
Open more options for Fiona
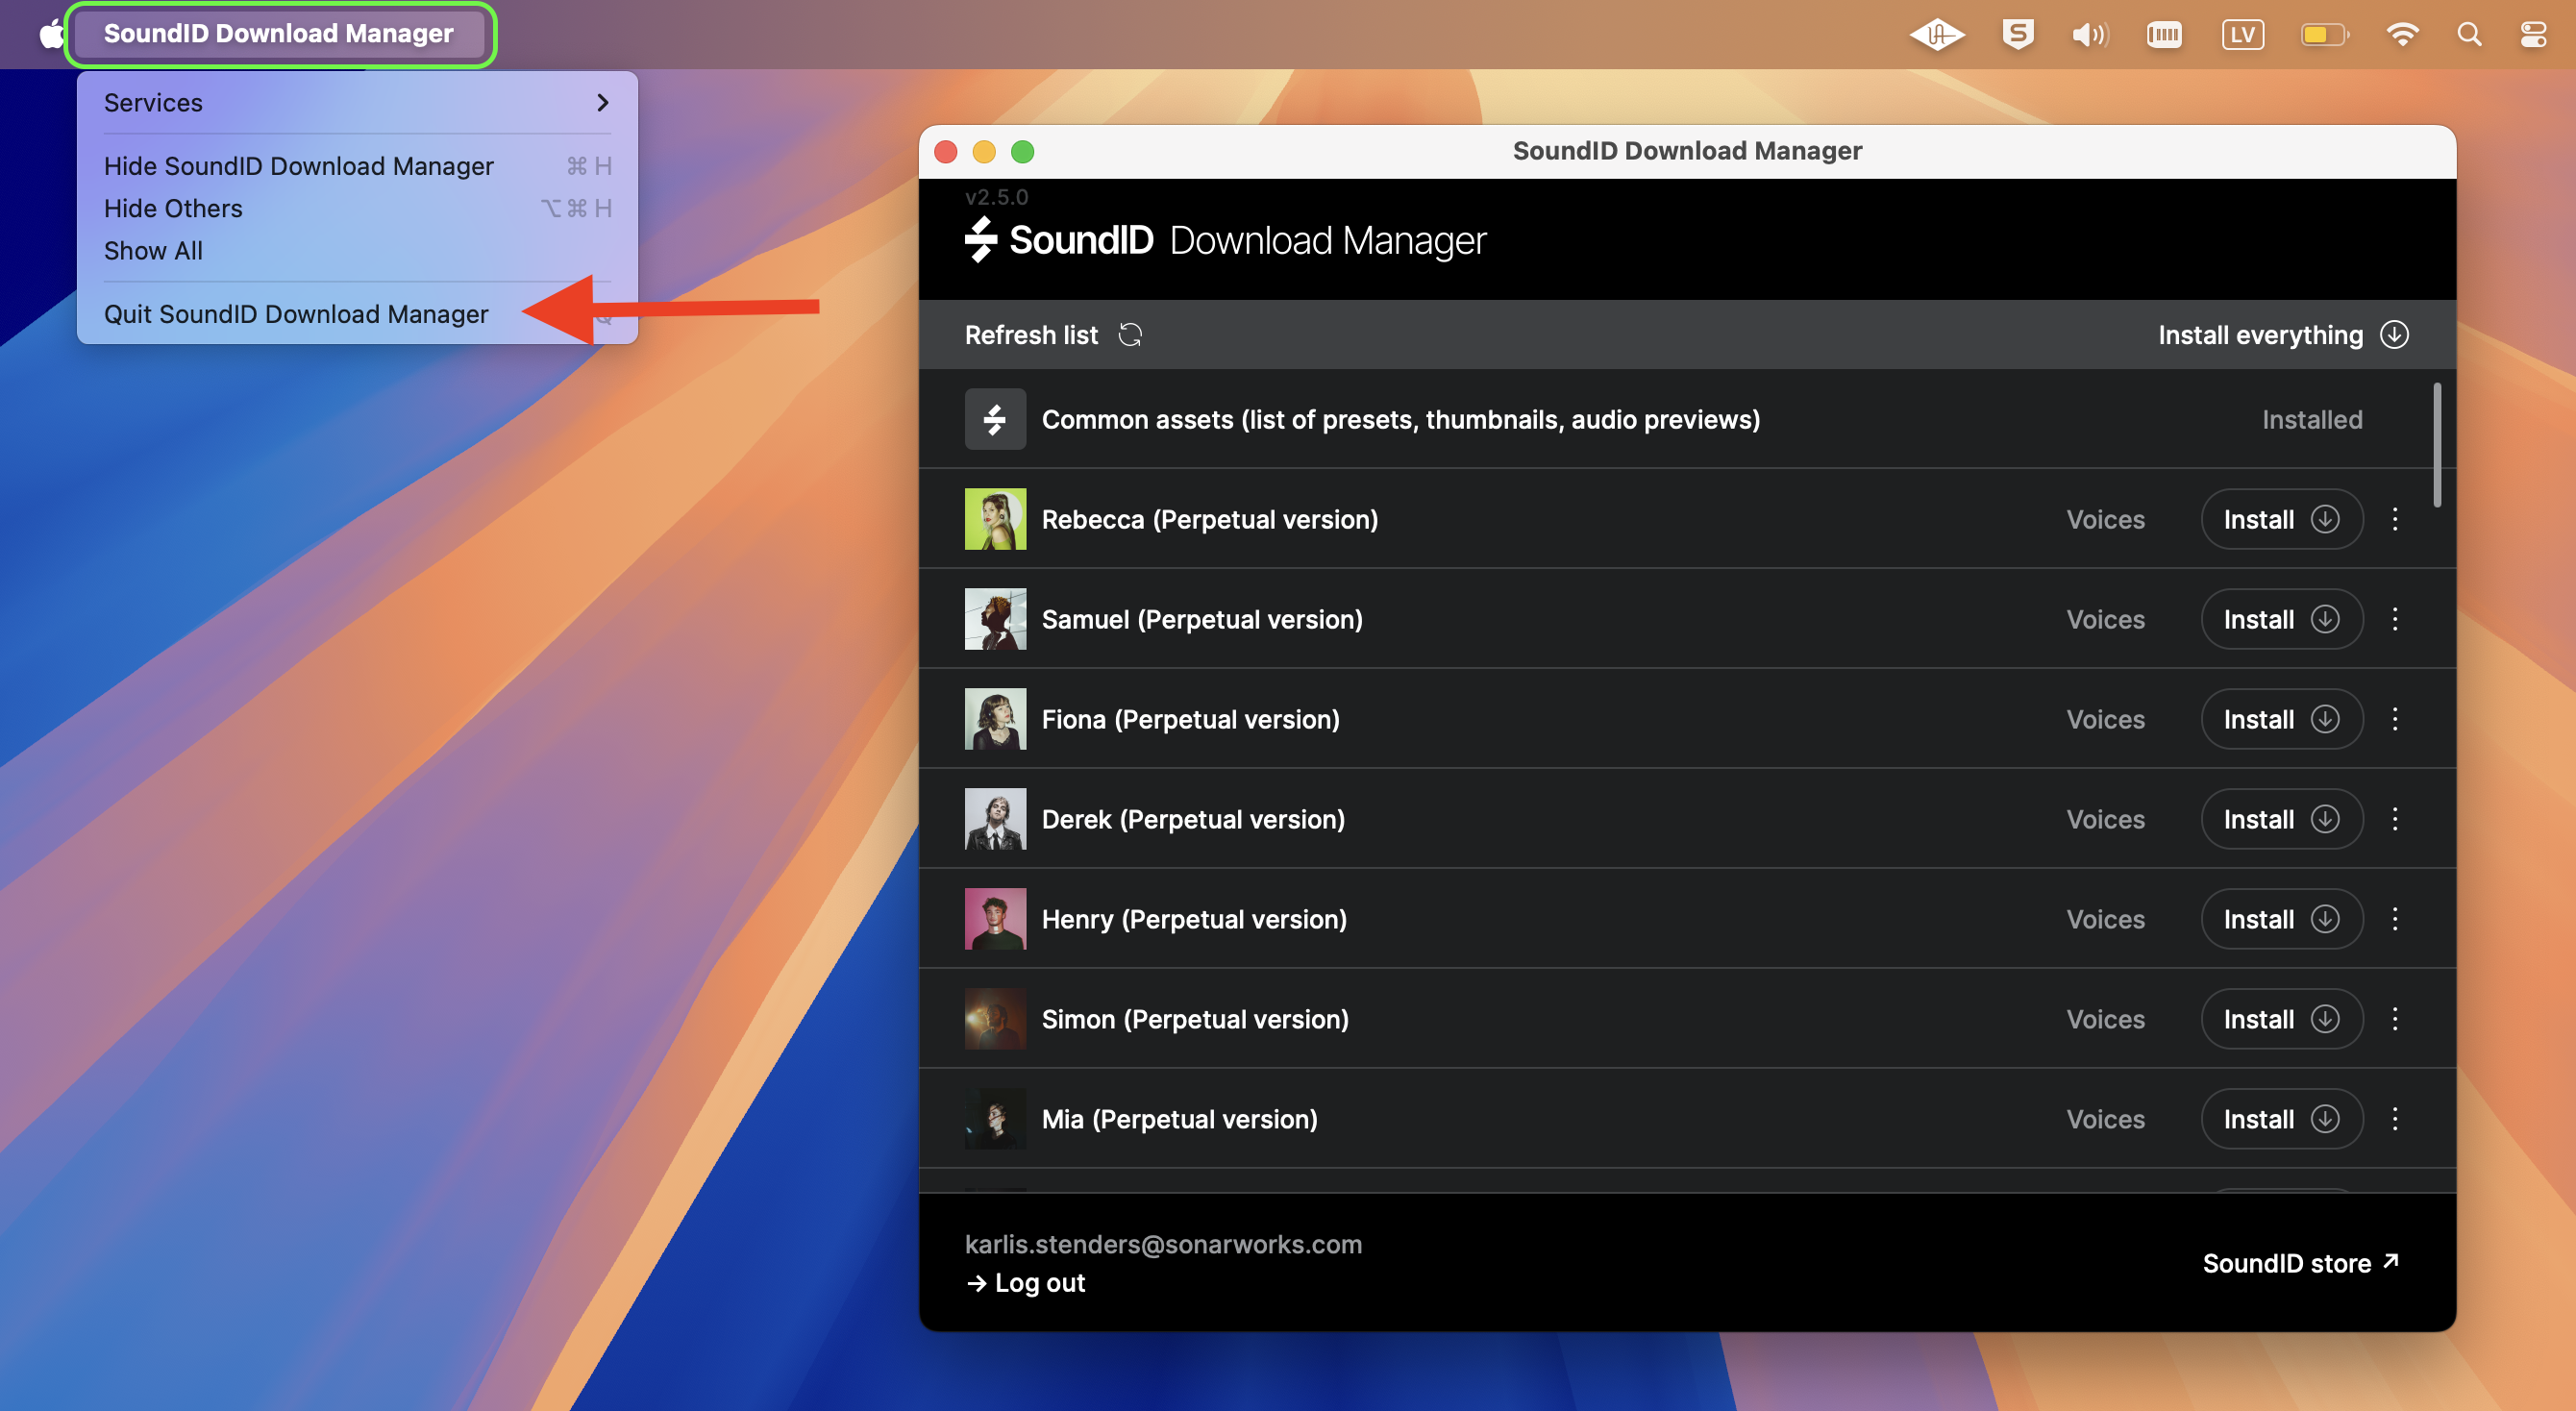tap(2395, 719)
